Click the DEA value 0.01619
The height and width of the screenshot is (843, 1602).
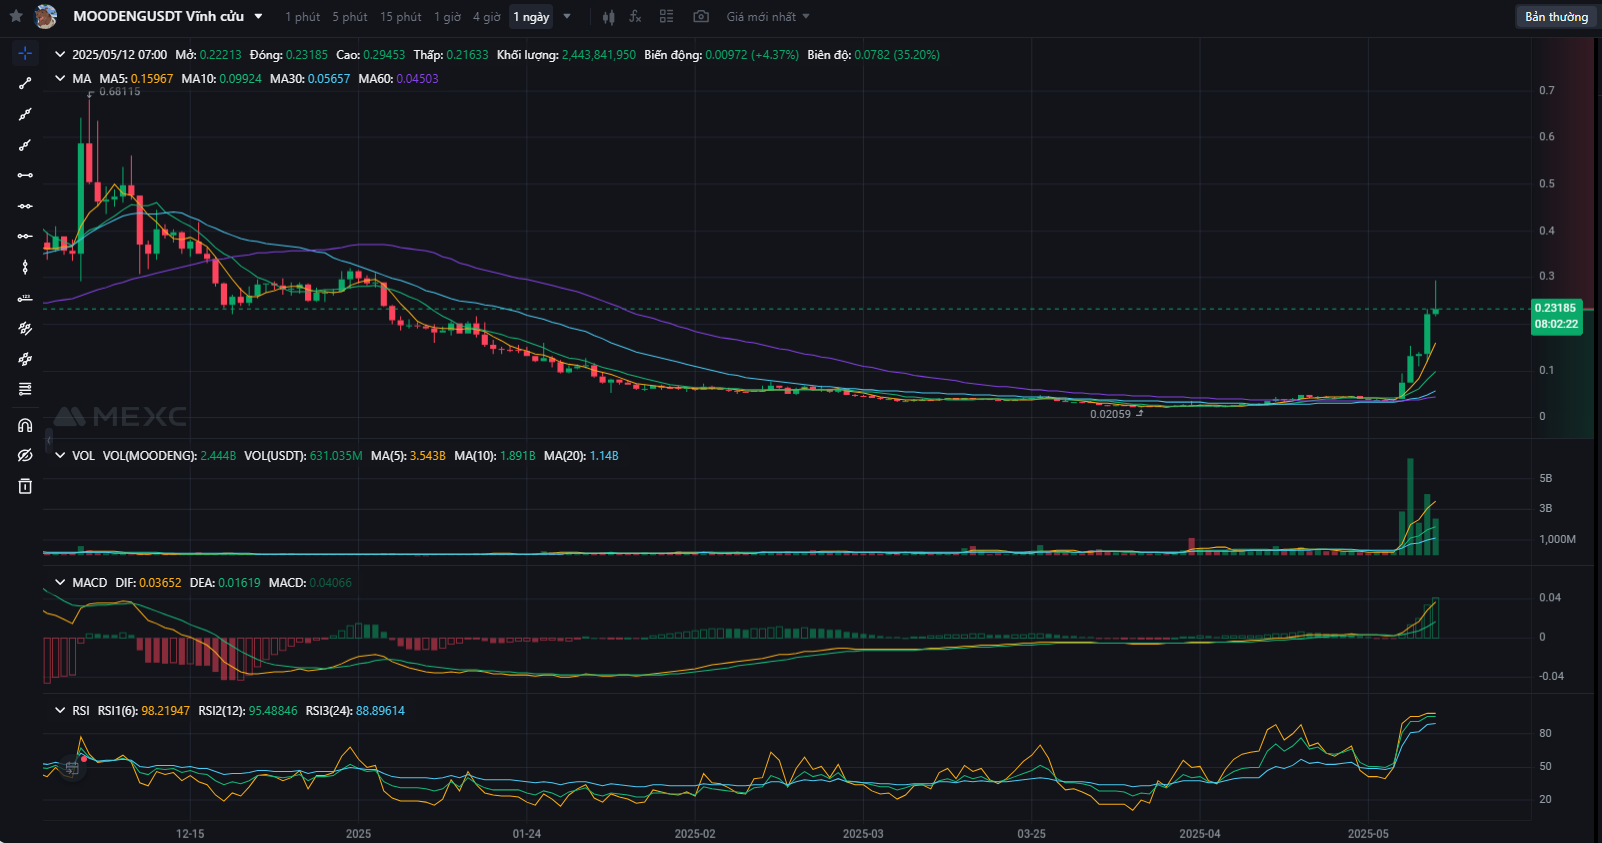pos(239,582)
